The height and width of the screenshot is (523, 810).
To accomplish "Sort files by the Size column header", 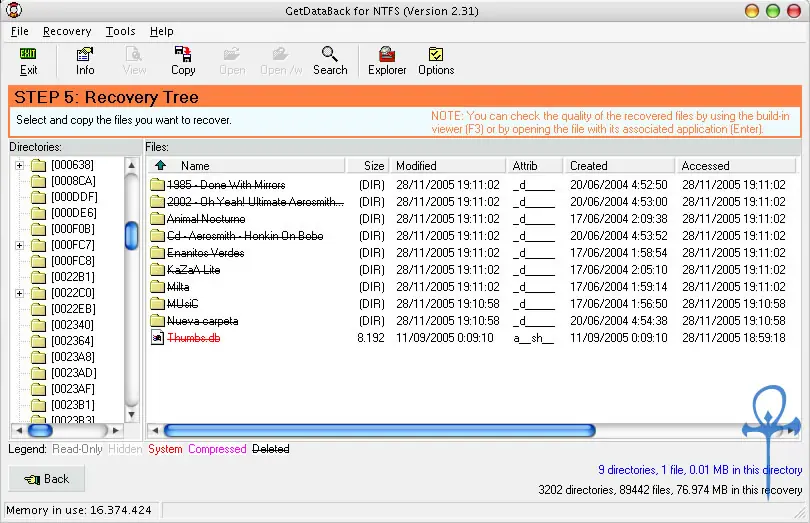I will pos(367,166).
